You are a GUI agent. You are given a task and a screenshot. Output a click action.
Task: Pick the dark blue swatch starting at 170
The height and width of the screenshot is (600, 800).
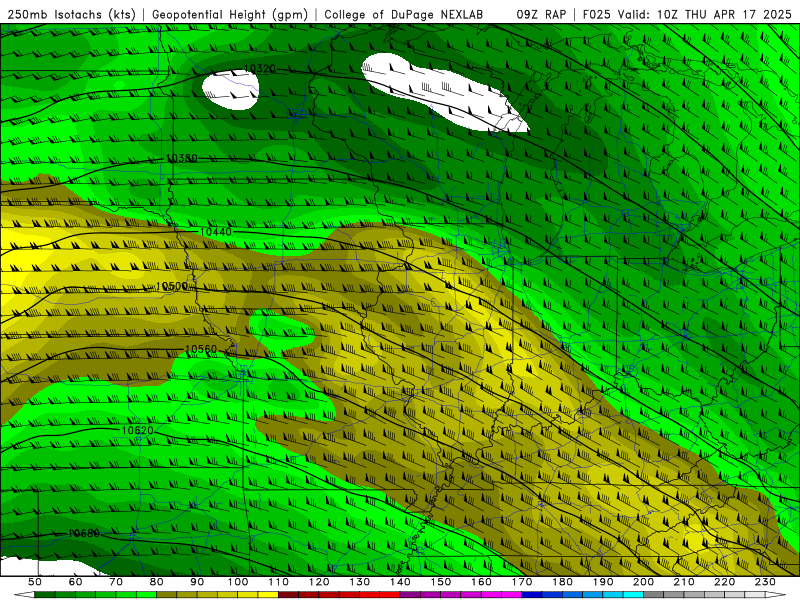pyautogui.click(x=532, y=595)
